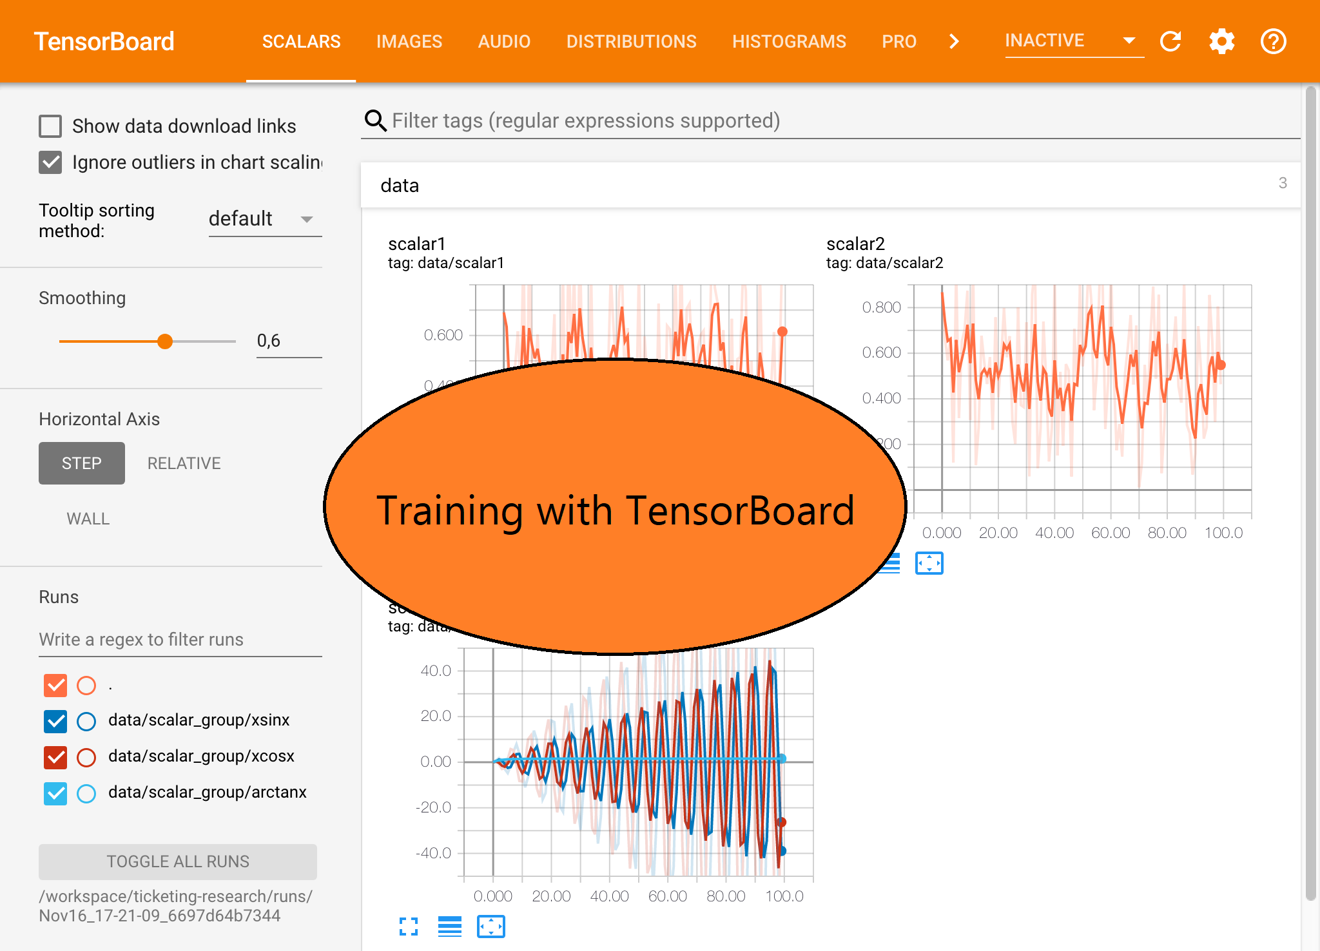Toggle log scale on scalar3 chart
This screenshot has height=951, width=1320.
(449, 926)
